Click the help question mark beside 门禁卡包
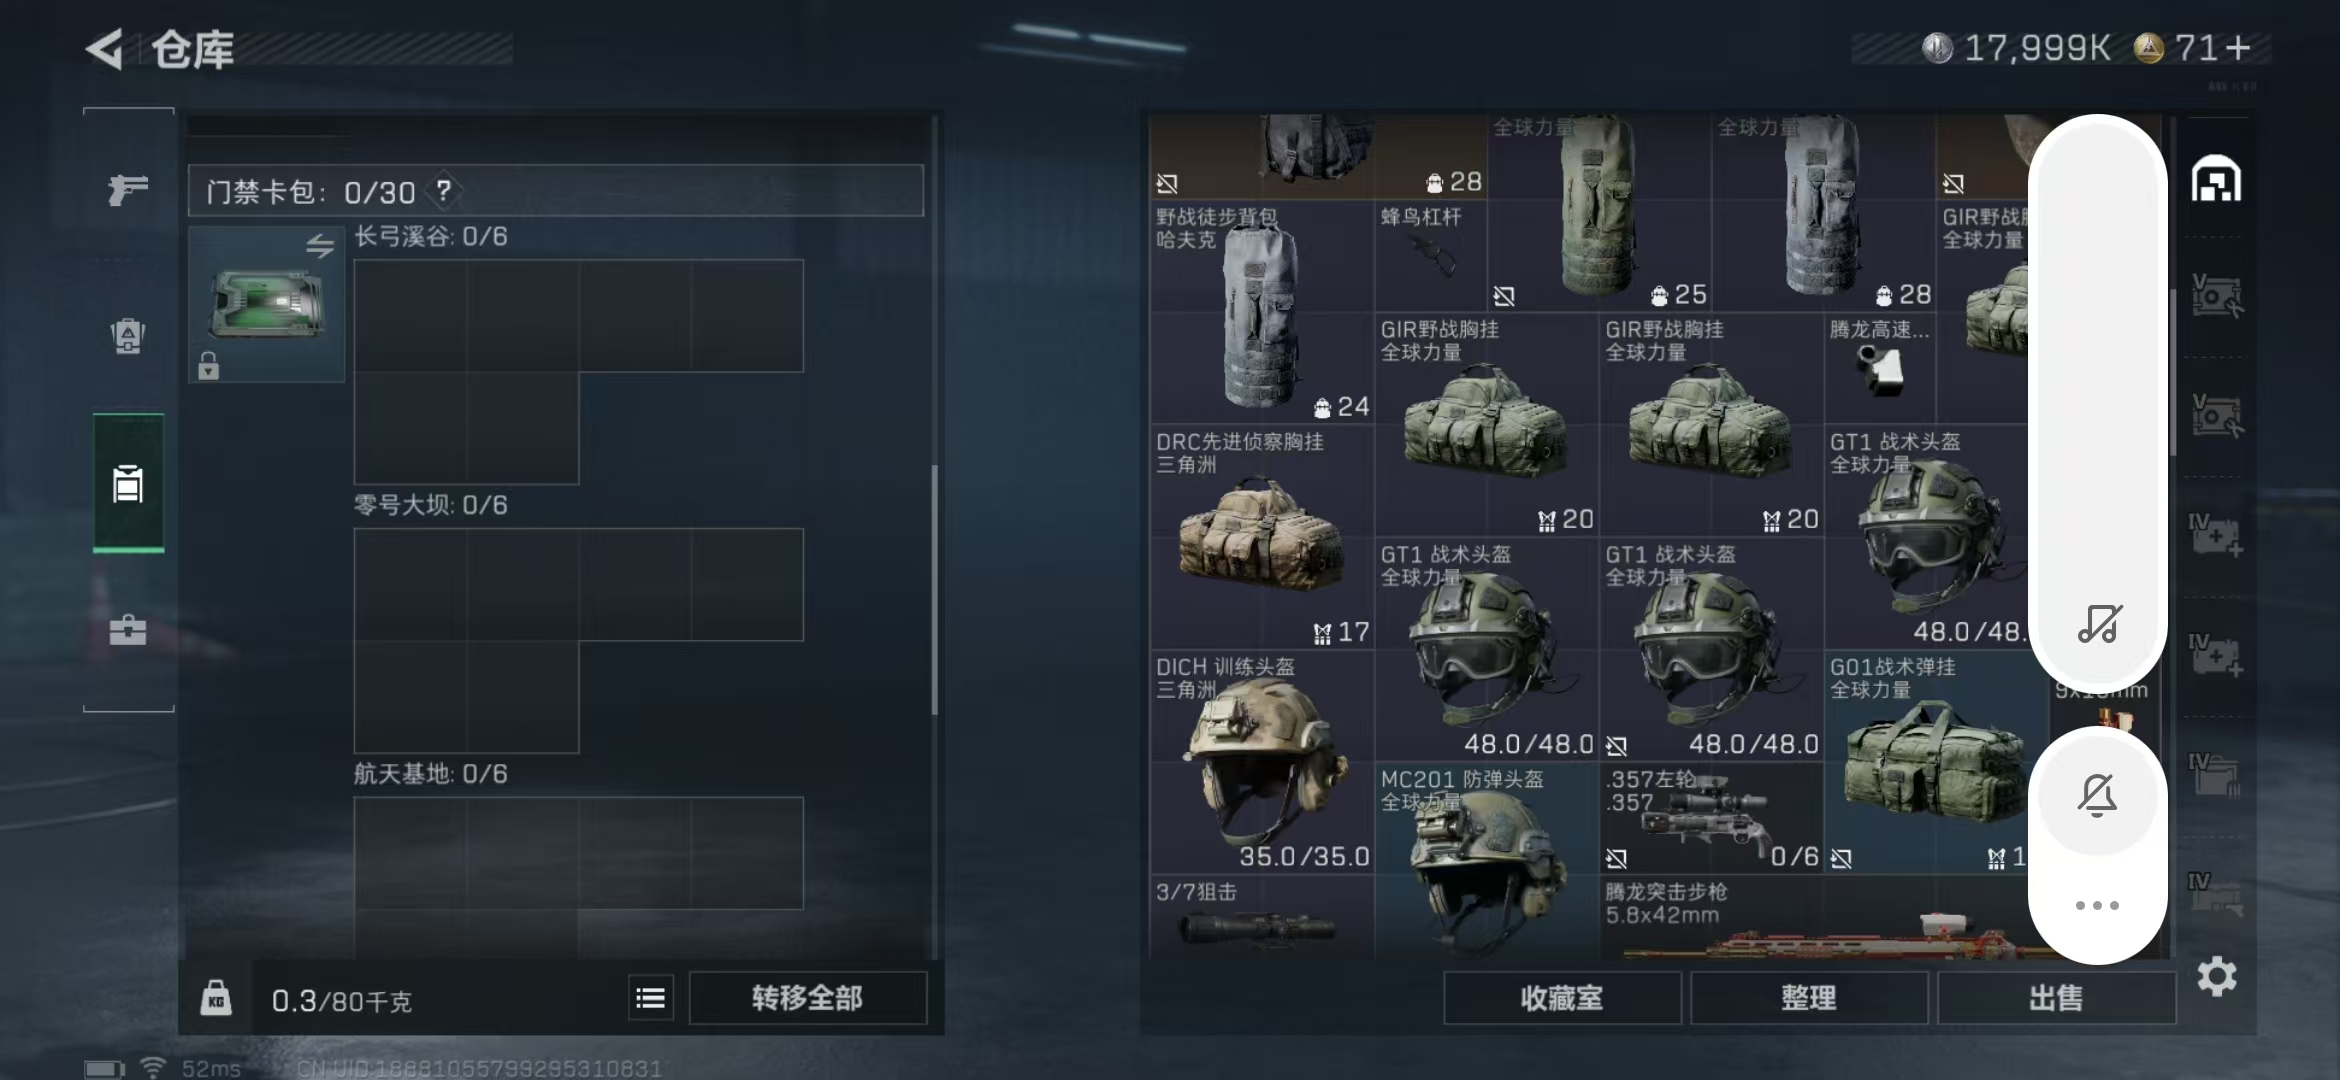 click(444, 190)
